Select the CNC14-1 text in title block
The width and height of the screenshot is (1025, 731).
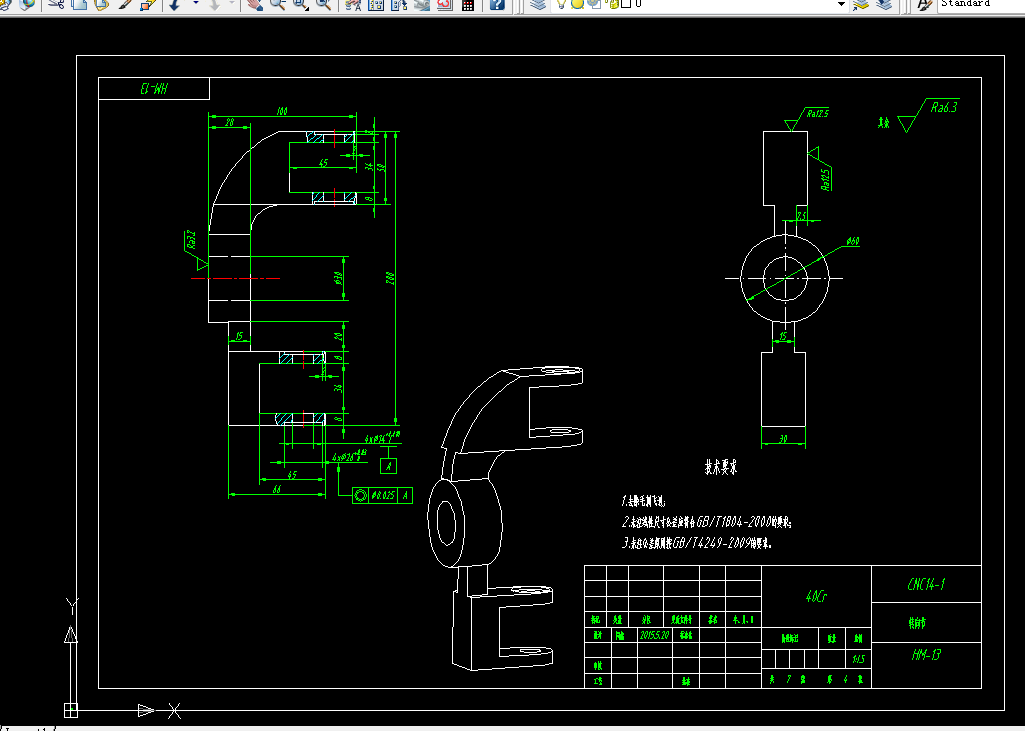(x=926, y=585)
